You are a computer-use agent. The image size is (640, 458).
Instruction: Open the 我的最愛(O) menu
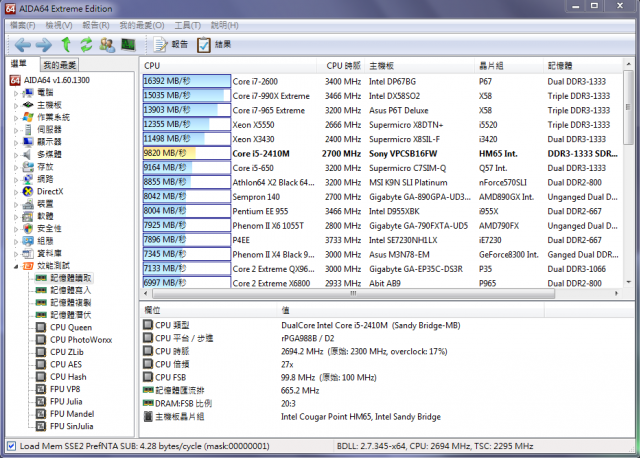coord(142,25)
